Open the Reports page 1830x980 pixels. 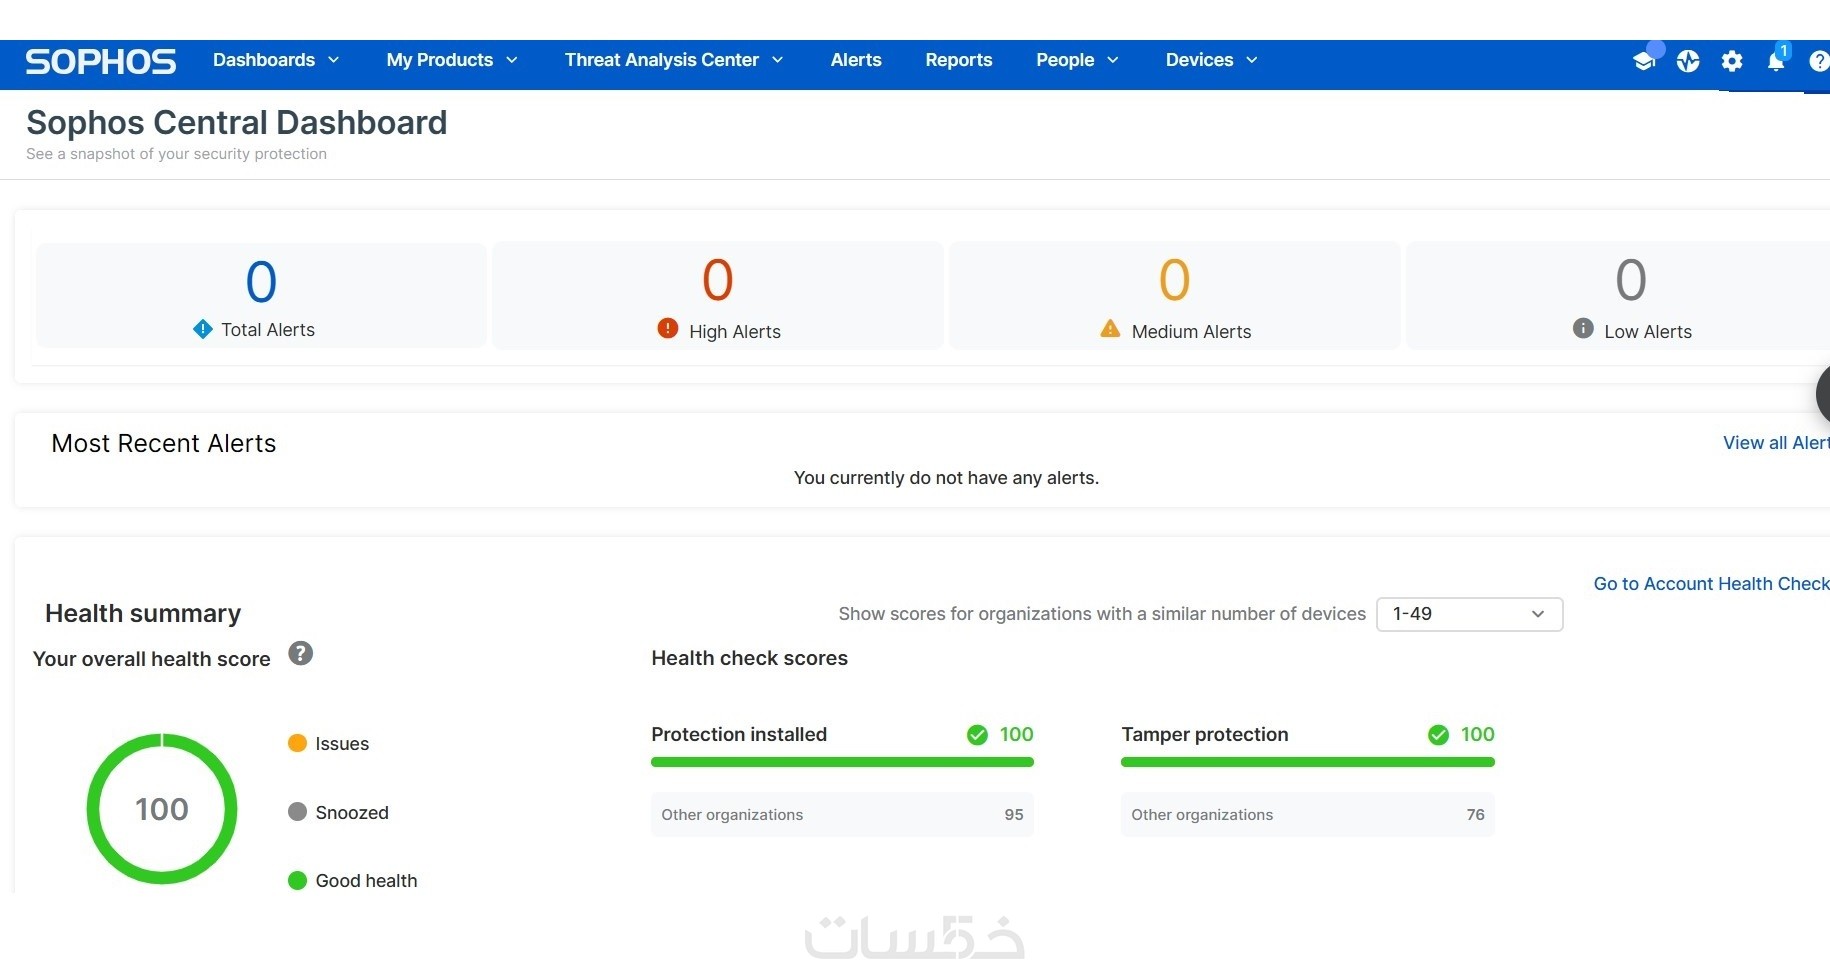[959, 60]
